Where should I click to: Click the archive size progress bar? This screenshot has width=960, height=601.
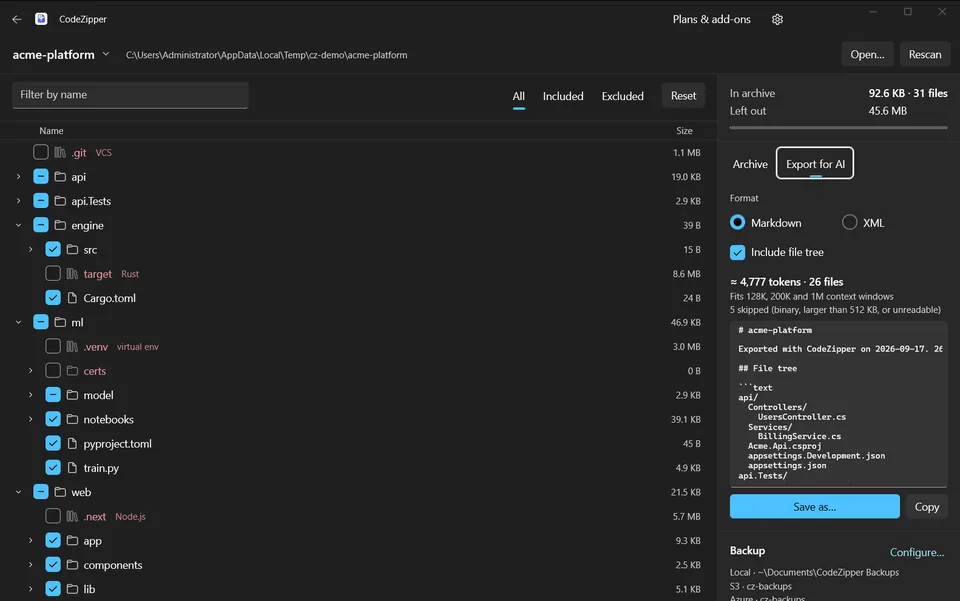[838, 128]
